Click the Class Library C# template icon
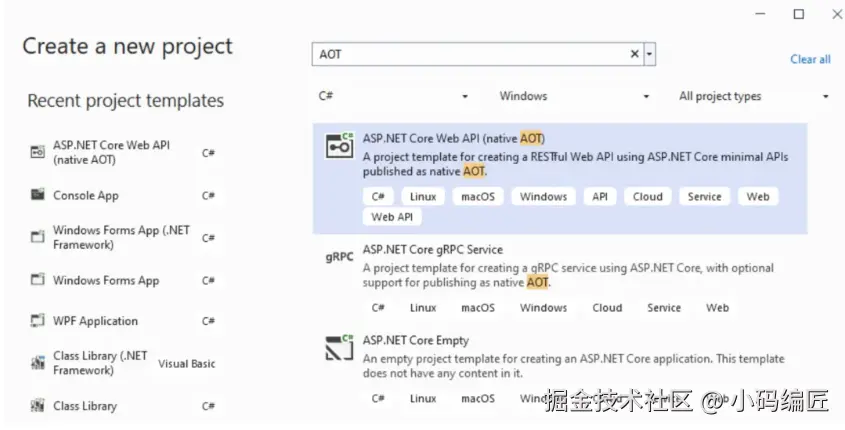 pyautogui.click(x=37, y=405)
